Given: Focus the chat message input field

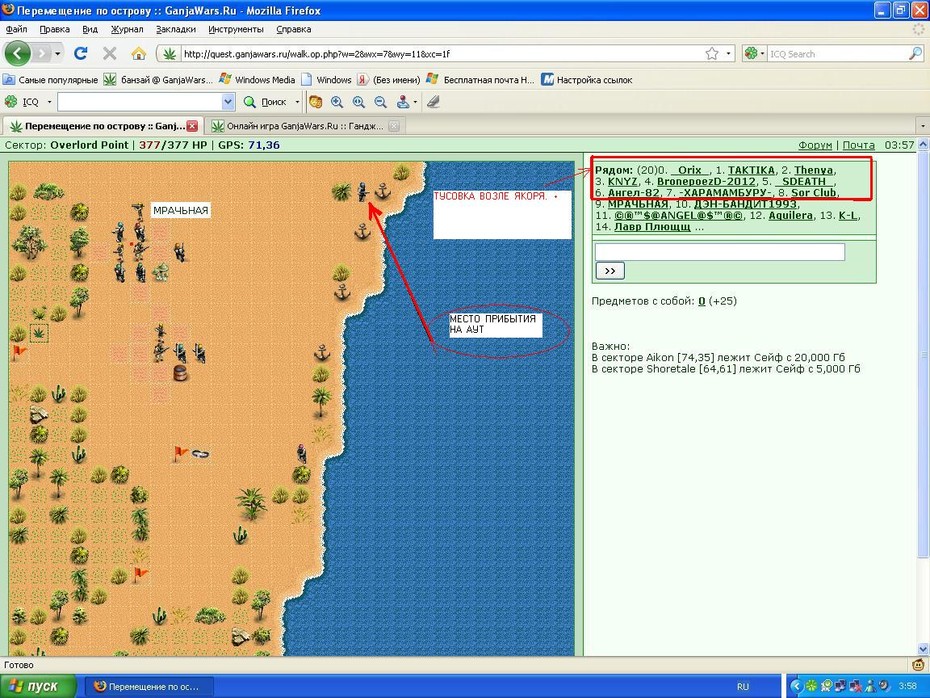Looking at the screenshot, I should point(720,252).
